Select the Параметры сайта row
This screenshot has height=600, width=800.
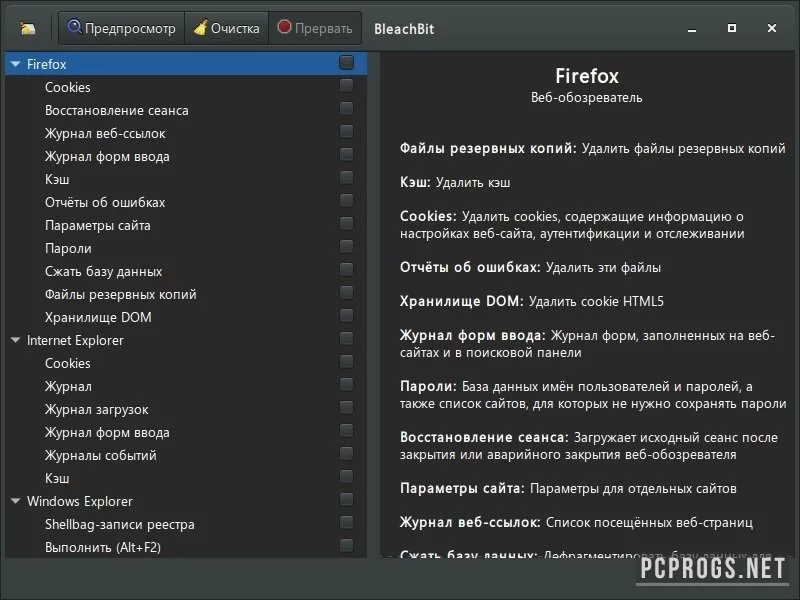click(186, 225)
